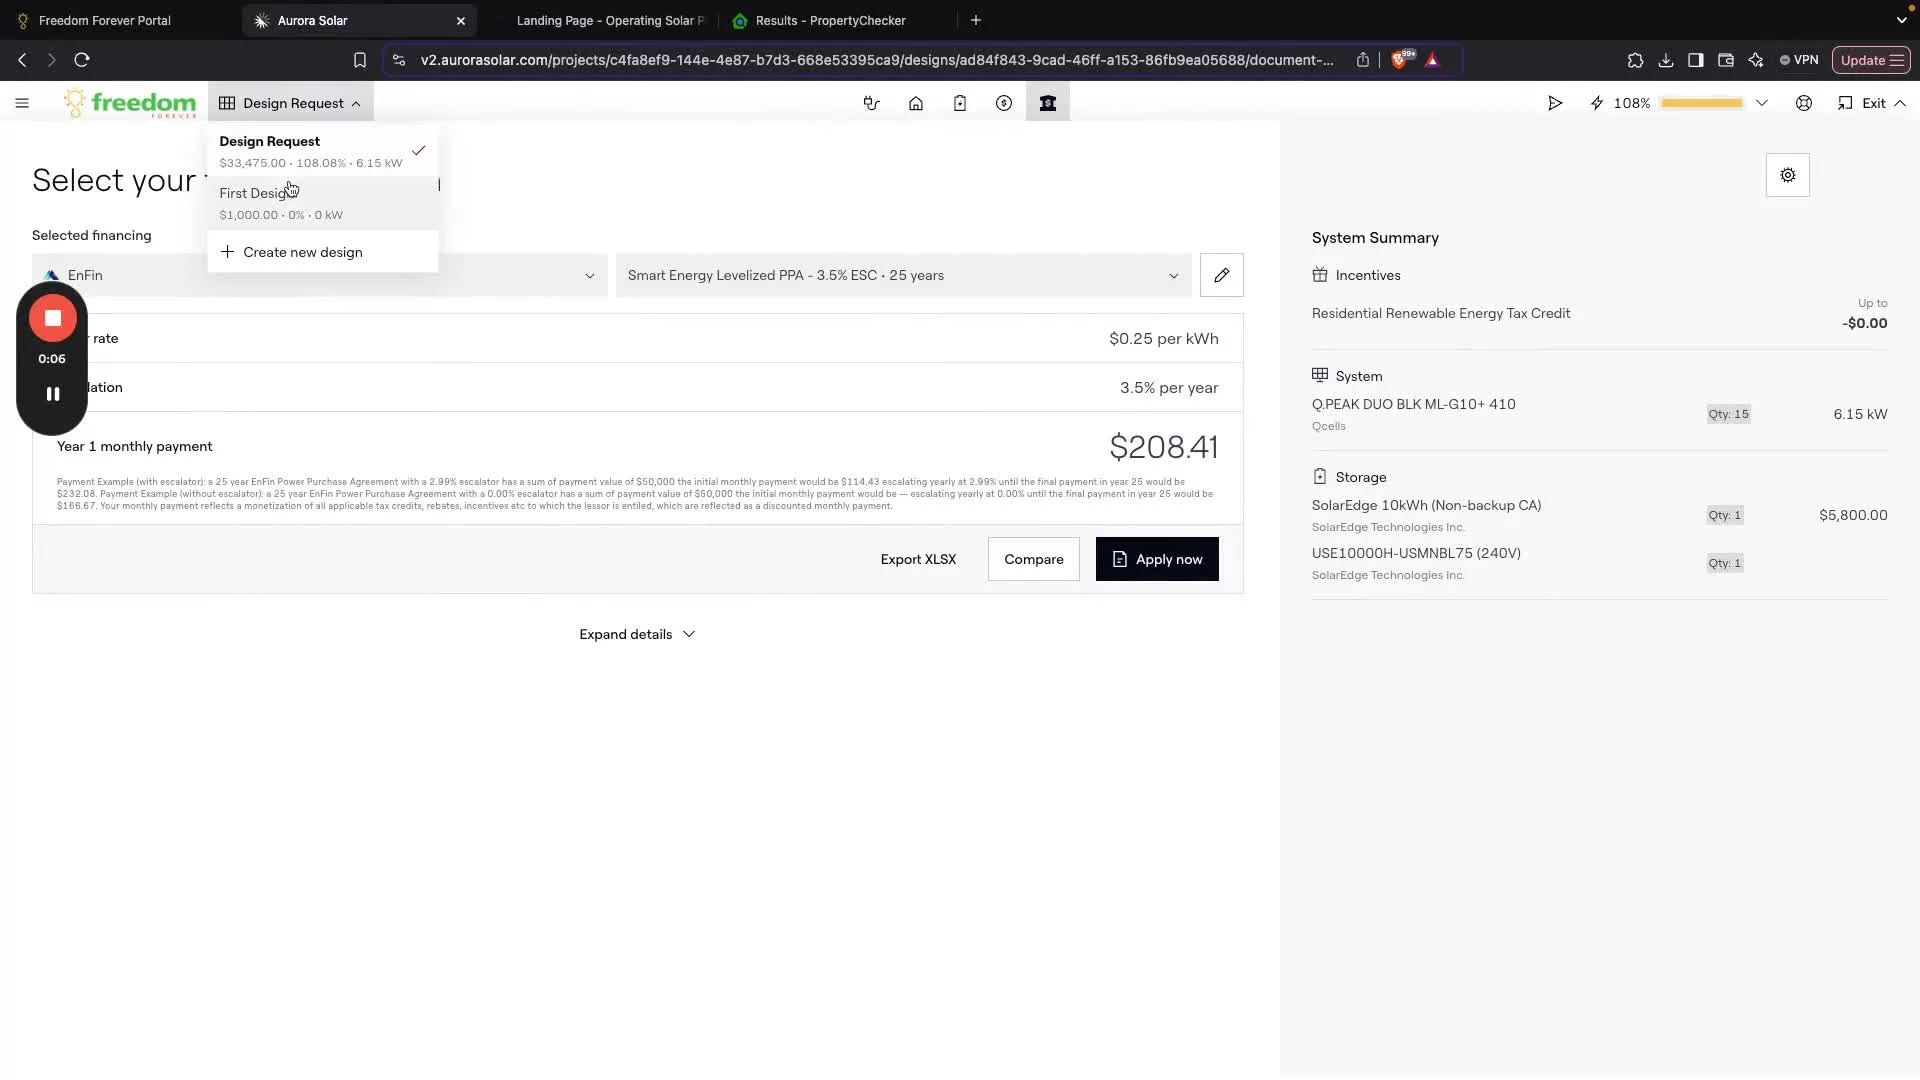Click Export XLSX
The height and width of the screenshot is (1080, 1920).
pyautogui.click(x=918, y=559)
